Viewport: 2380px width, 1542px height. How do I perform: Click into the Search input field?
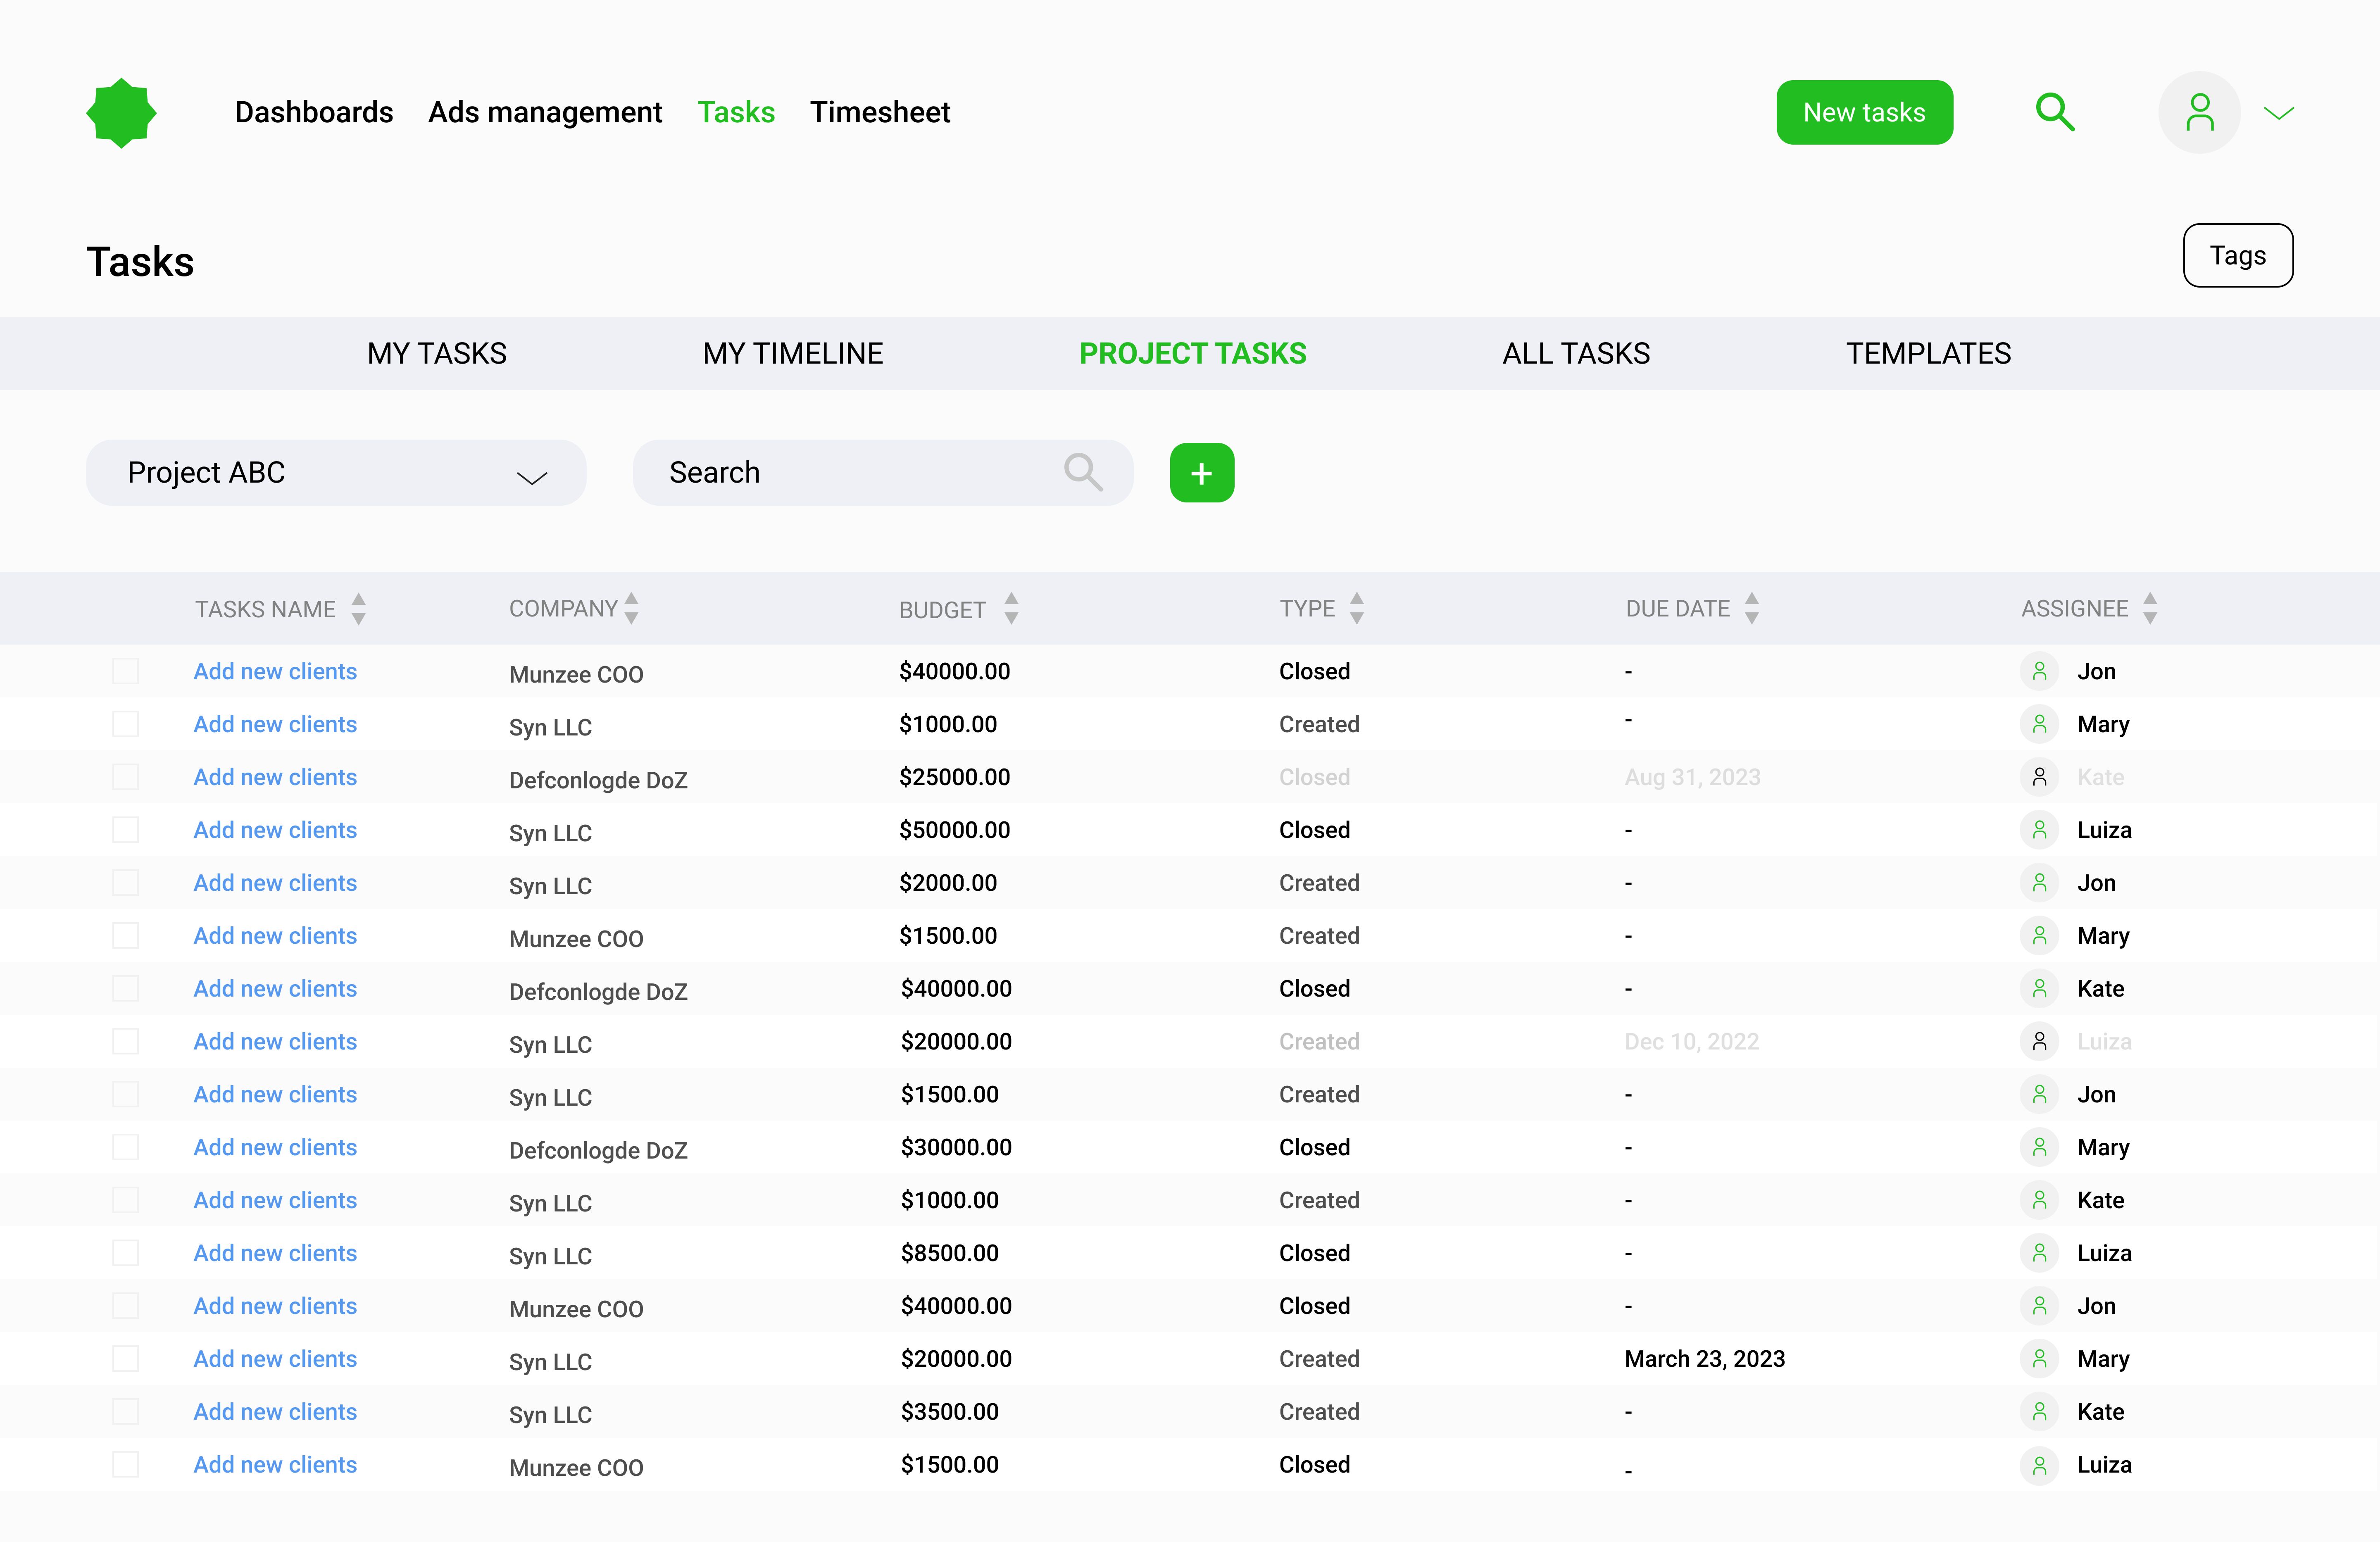(883, 472)
